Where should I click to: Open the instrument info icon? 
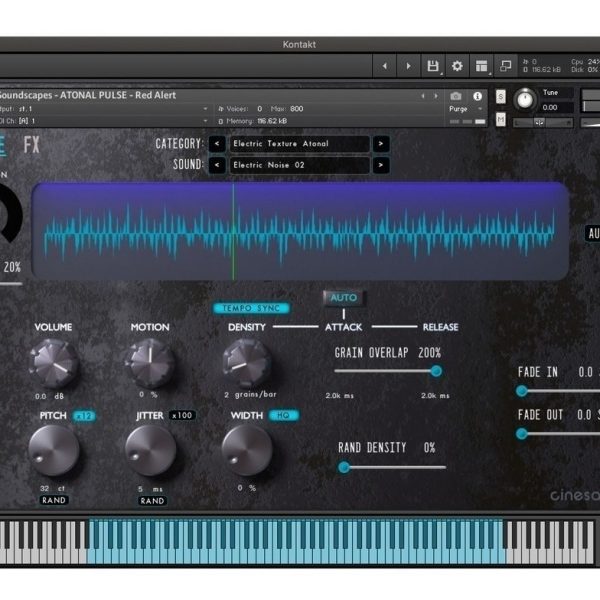point(477,96)
